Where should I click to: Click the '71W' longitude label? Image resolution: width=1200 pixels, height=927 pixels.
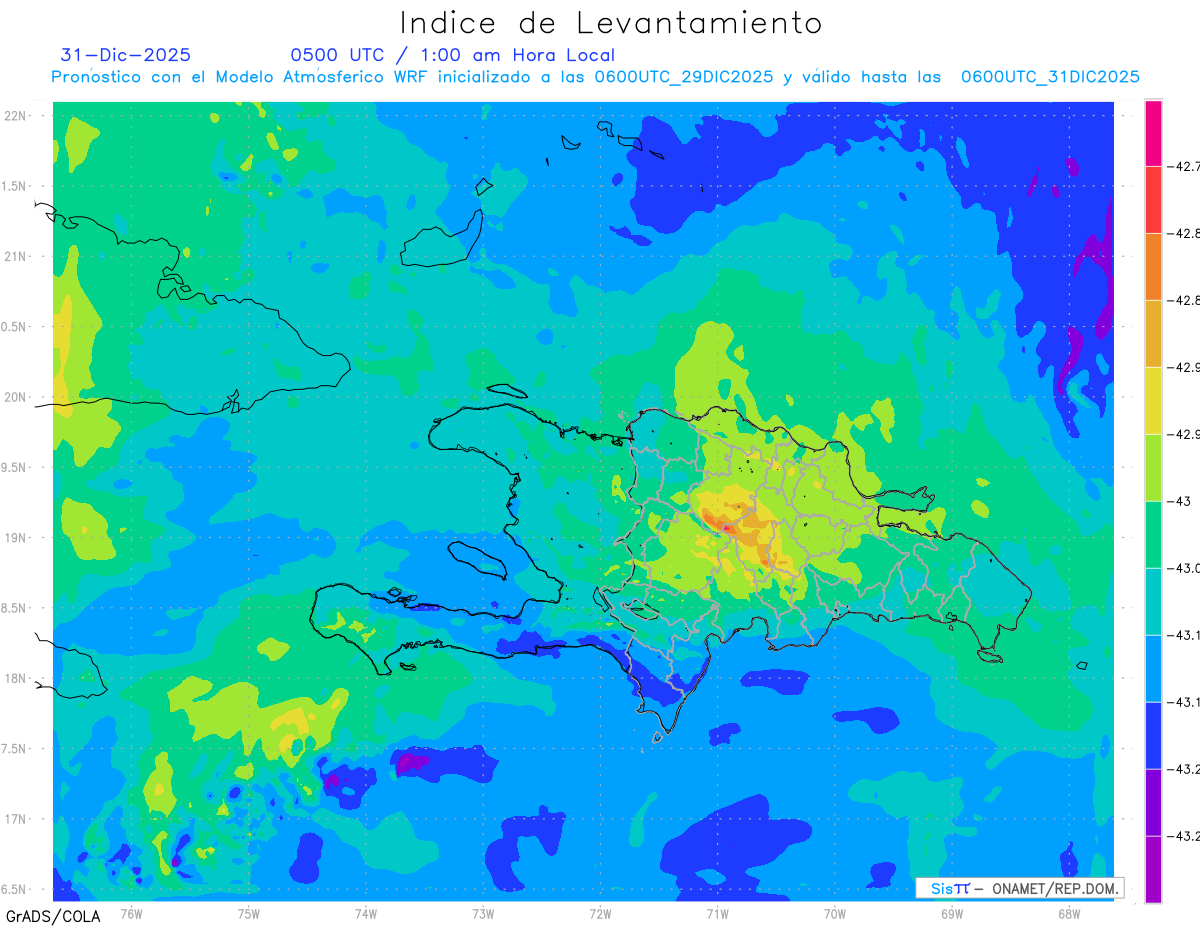click(717, 913)
